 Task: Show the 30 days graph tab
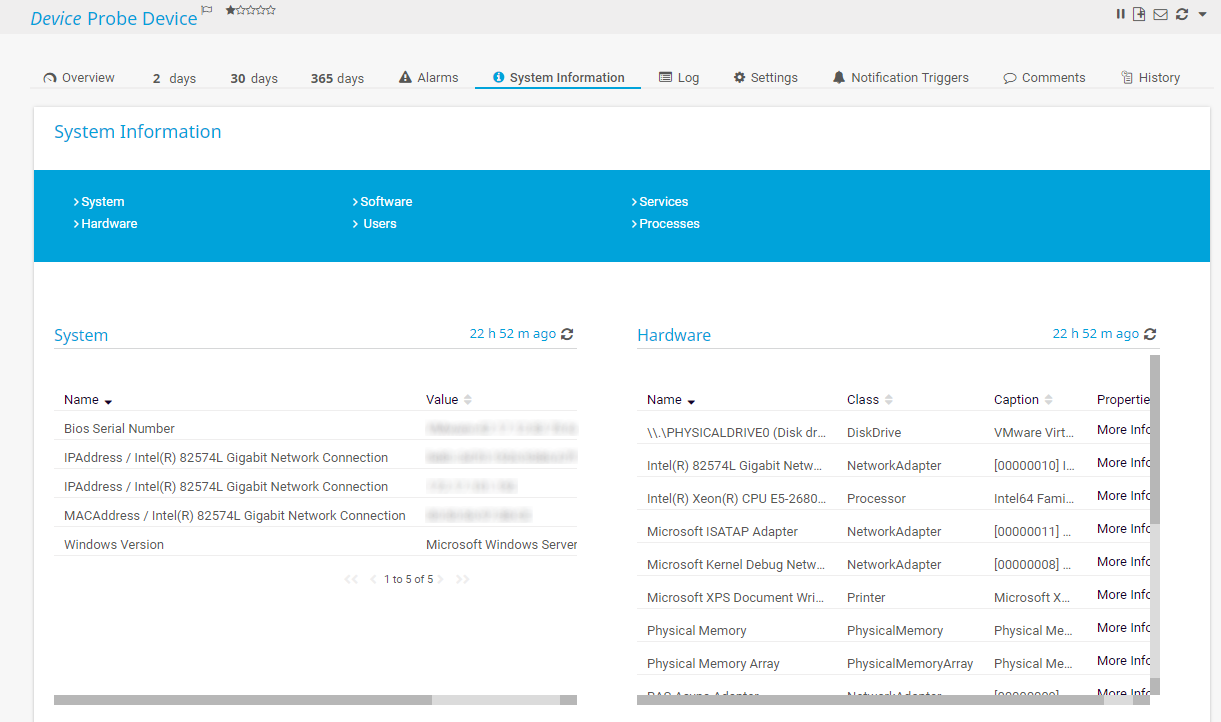(x=253, y=78)
